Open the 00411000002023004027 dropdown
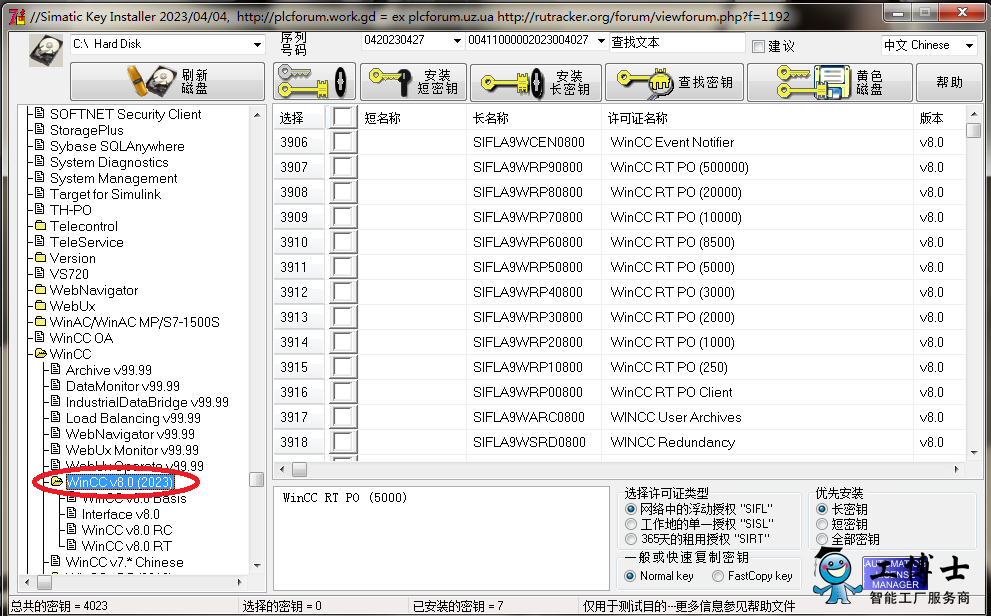The height and width of the screenshot is (616, 991). point(601,41)
